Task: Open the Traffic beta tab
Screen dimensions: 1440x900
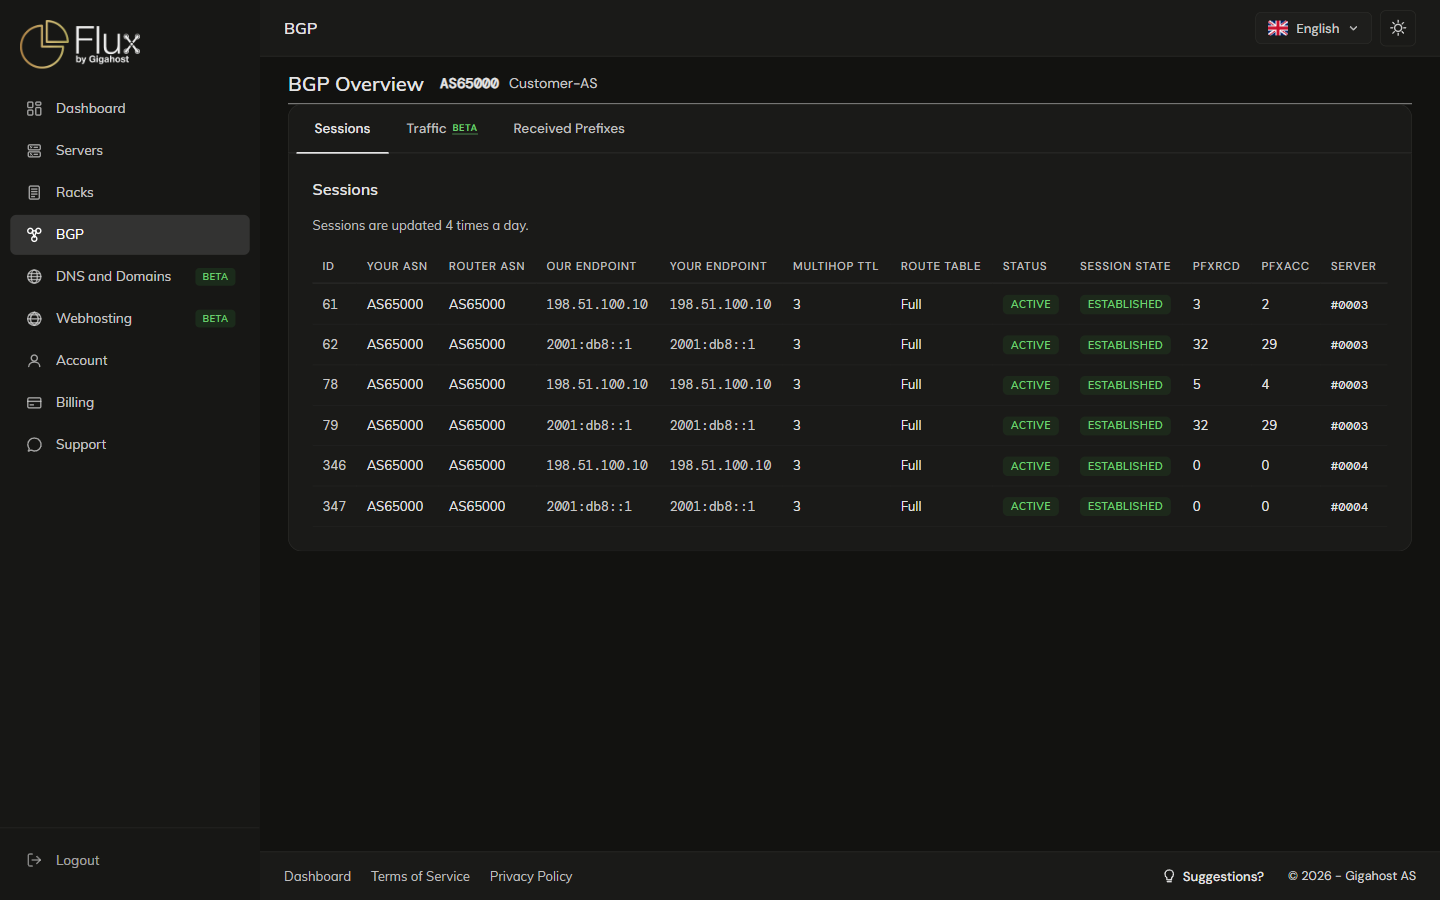Action: click(442, 129)
